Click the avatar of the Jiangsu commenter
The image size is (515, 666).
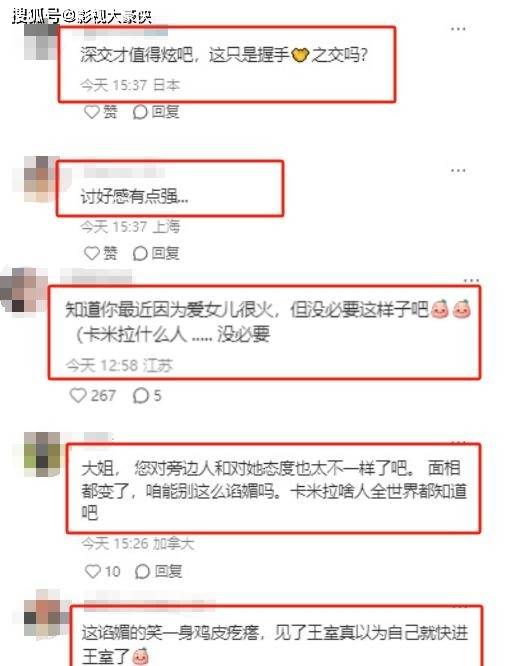click(x=23, y=290)
